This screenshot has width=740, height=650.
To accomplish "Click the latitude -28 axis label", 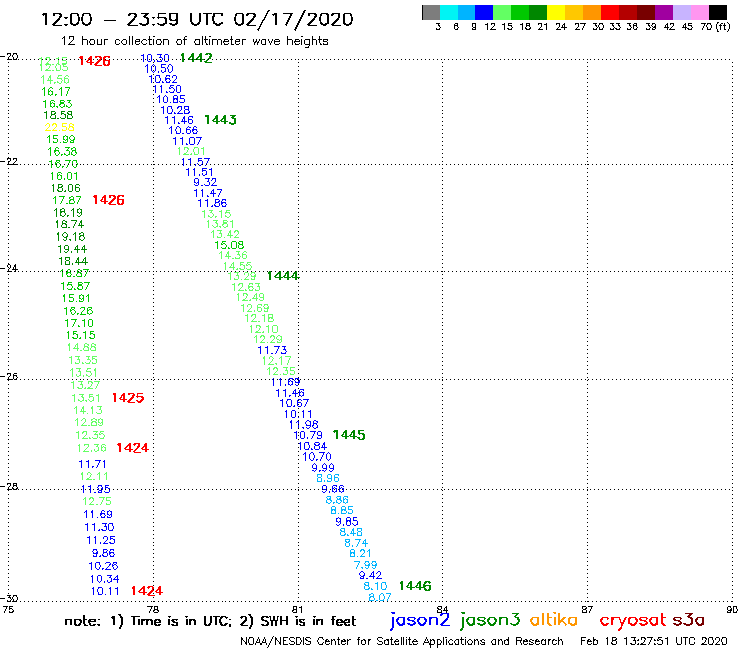I will [9, 486].
